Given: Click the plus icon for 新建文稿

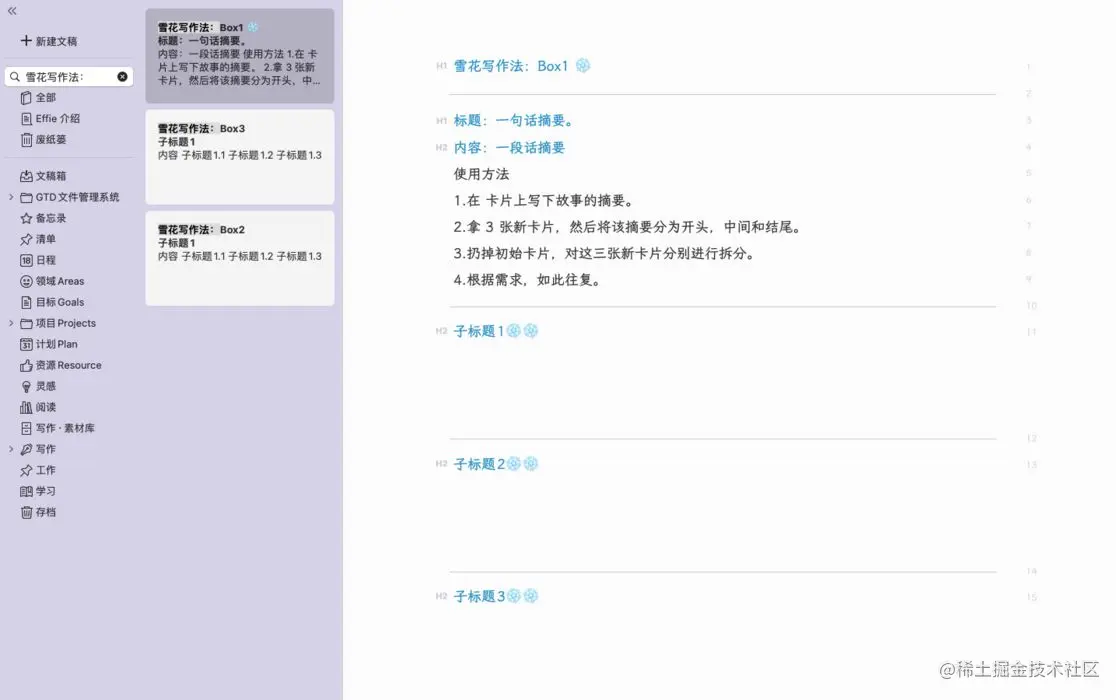Looking at the screenshot, I should pyautogui.click(x=26, y=41).
